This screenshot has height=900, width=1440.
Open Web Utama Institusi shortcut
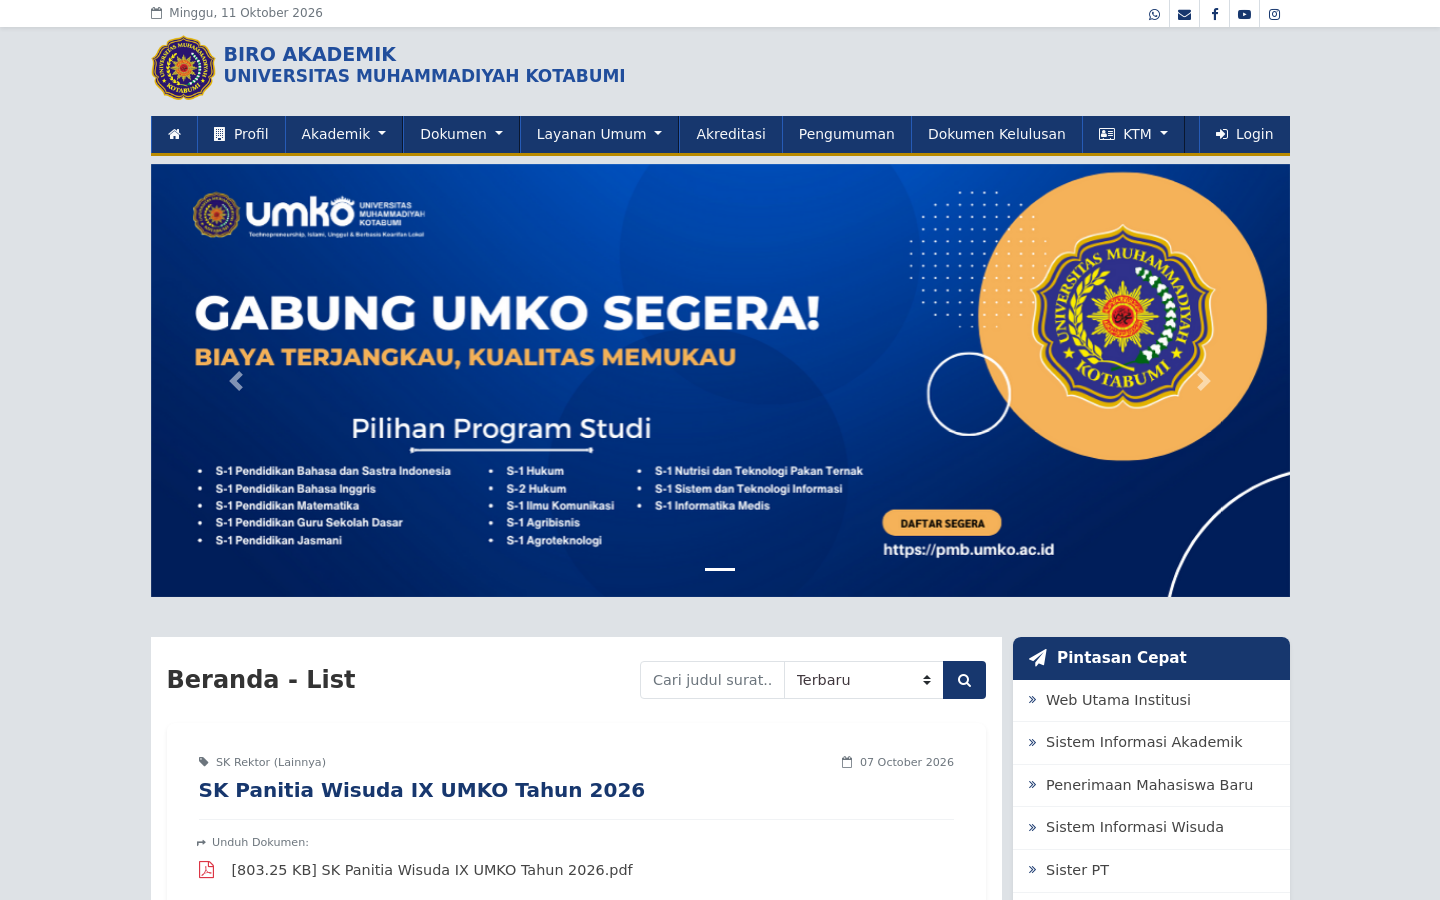coord(1151,700)
